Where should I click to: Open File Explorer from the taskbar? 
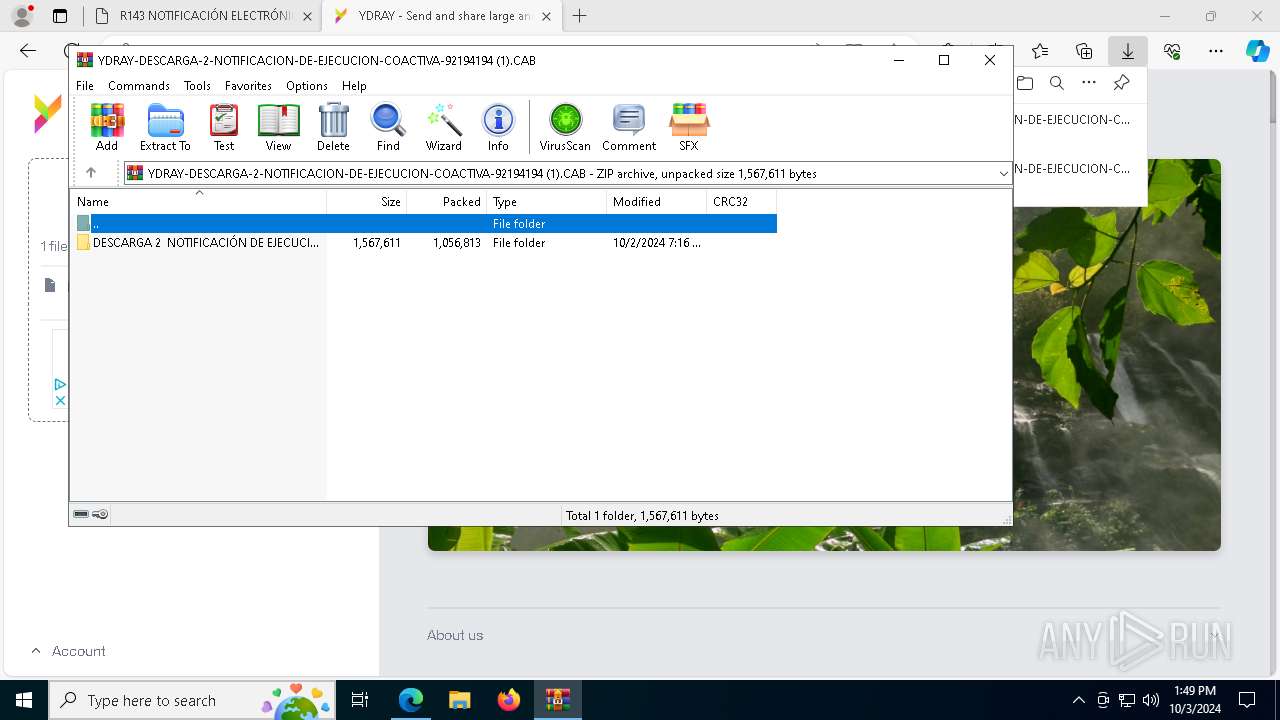tap(460, 700)
